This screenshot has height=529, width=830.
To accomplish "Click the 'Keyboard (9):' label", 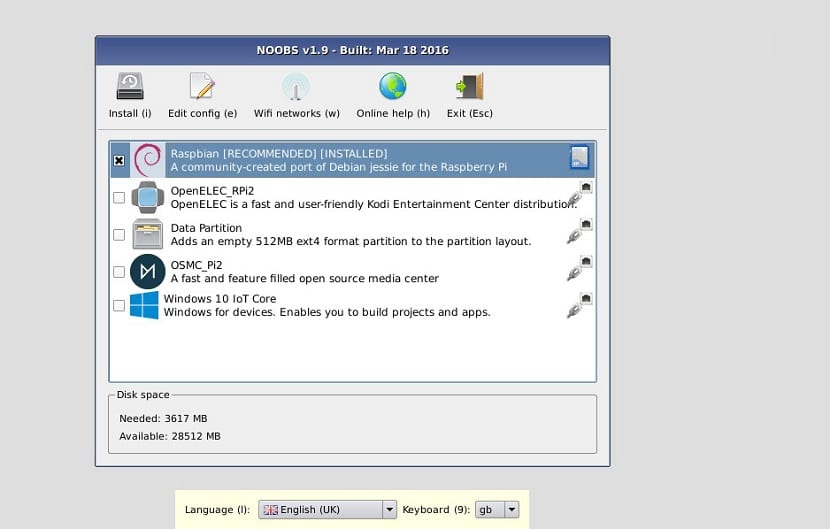I will (x=436, y=509).
